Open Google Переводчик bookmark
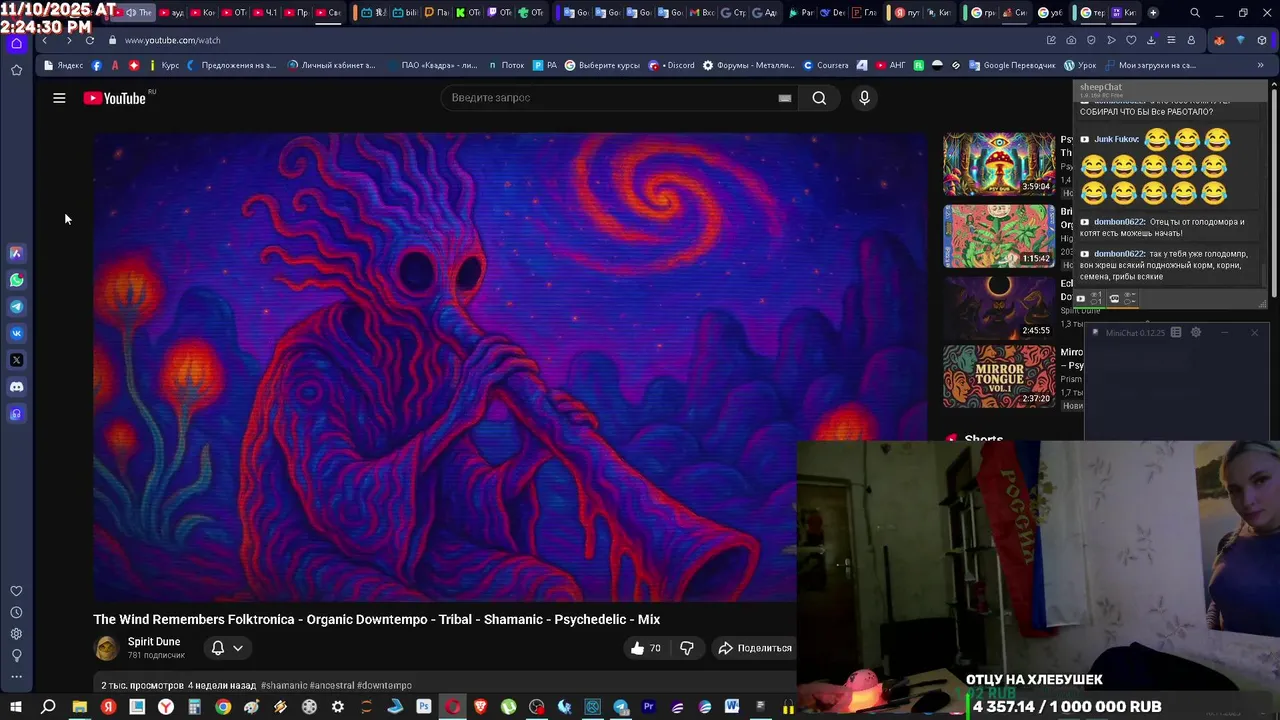Image resolution: width=1280 pixels, height=720 pixels. click(1012, 65)
